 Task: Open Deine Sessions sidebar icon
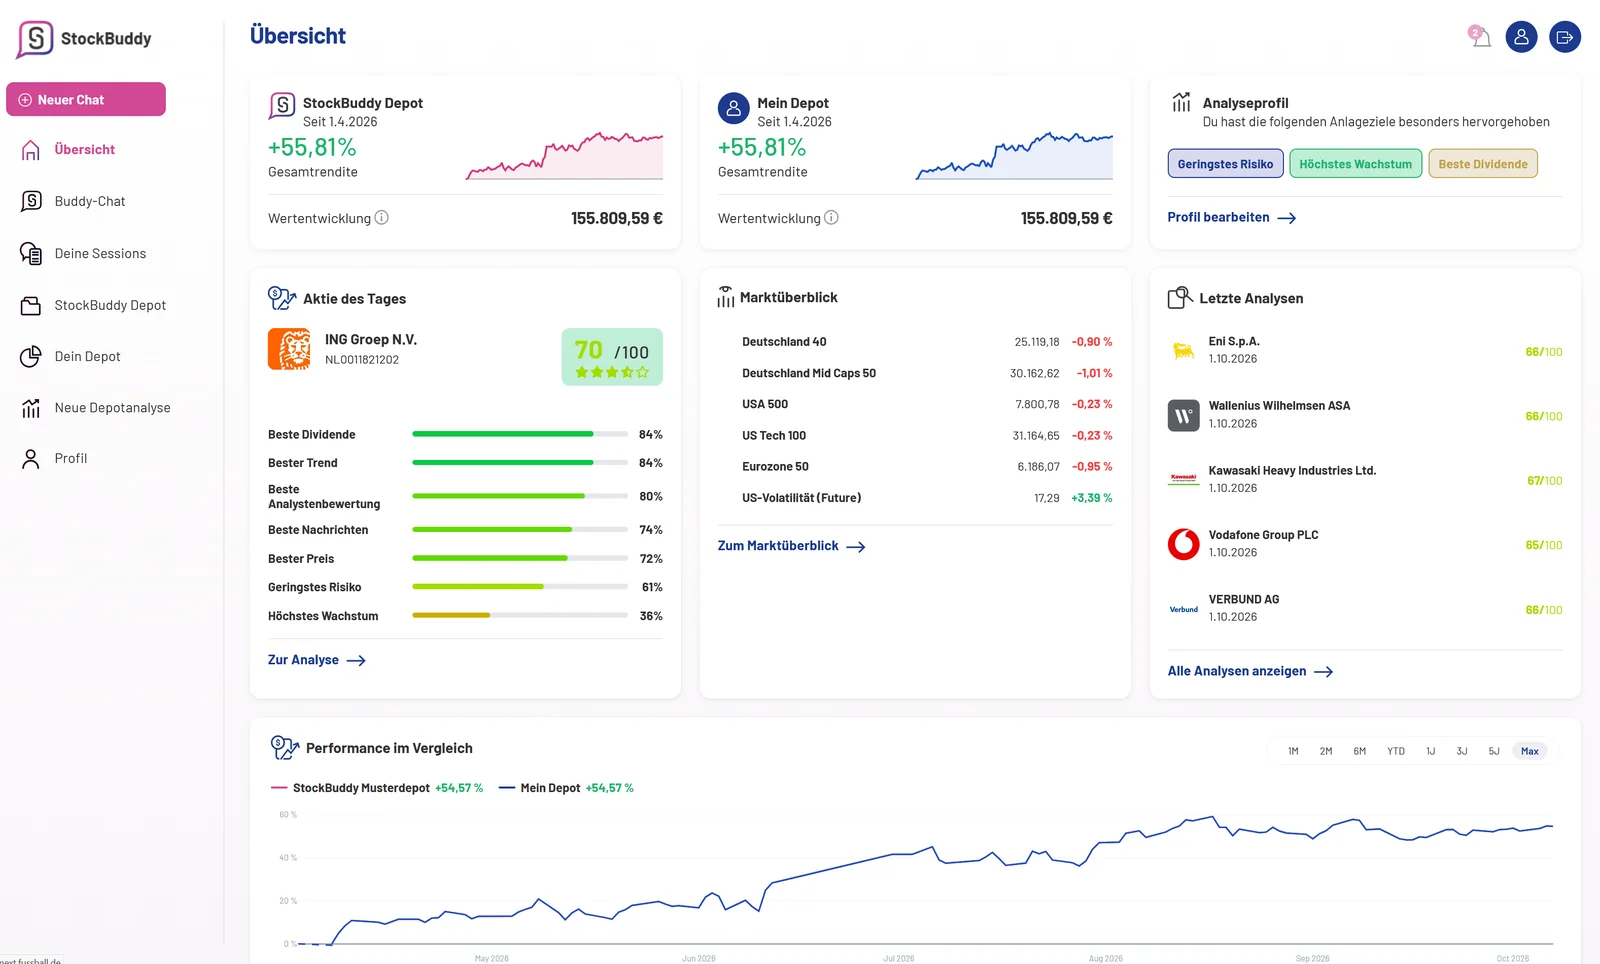coord(31,253)
